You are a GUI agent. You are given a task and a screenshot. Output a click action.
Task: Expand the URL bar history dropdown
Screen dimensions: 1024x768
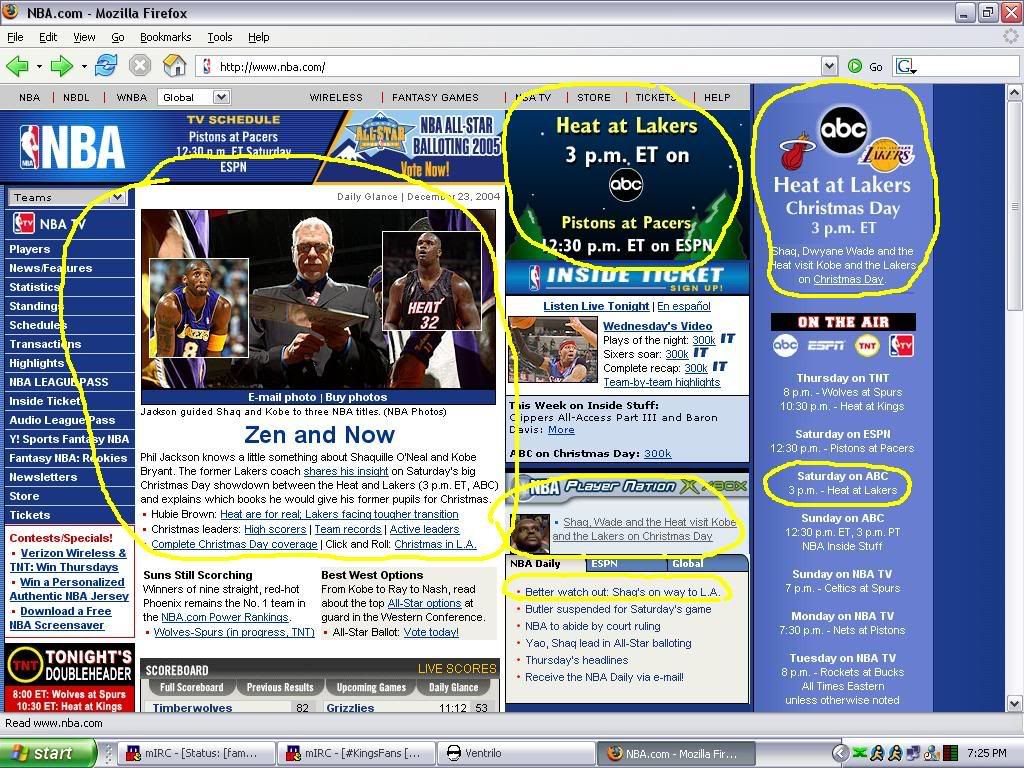[x=829, y=66]
